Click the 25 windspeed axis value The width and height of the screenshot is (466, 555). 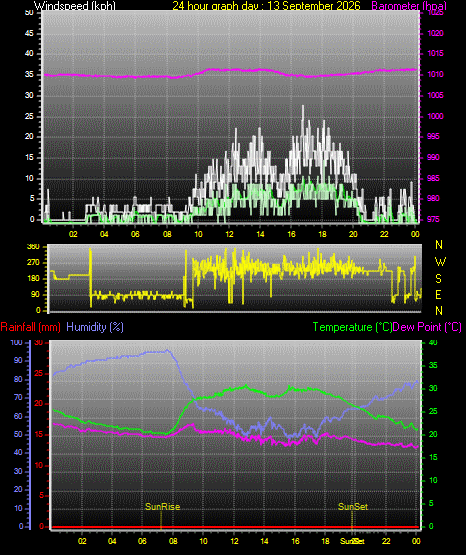tap(29, 116)
